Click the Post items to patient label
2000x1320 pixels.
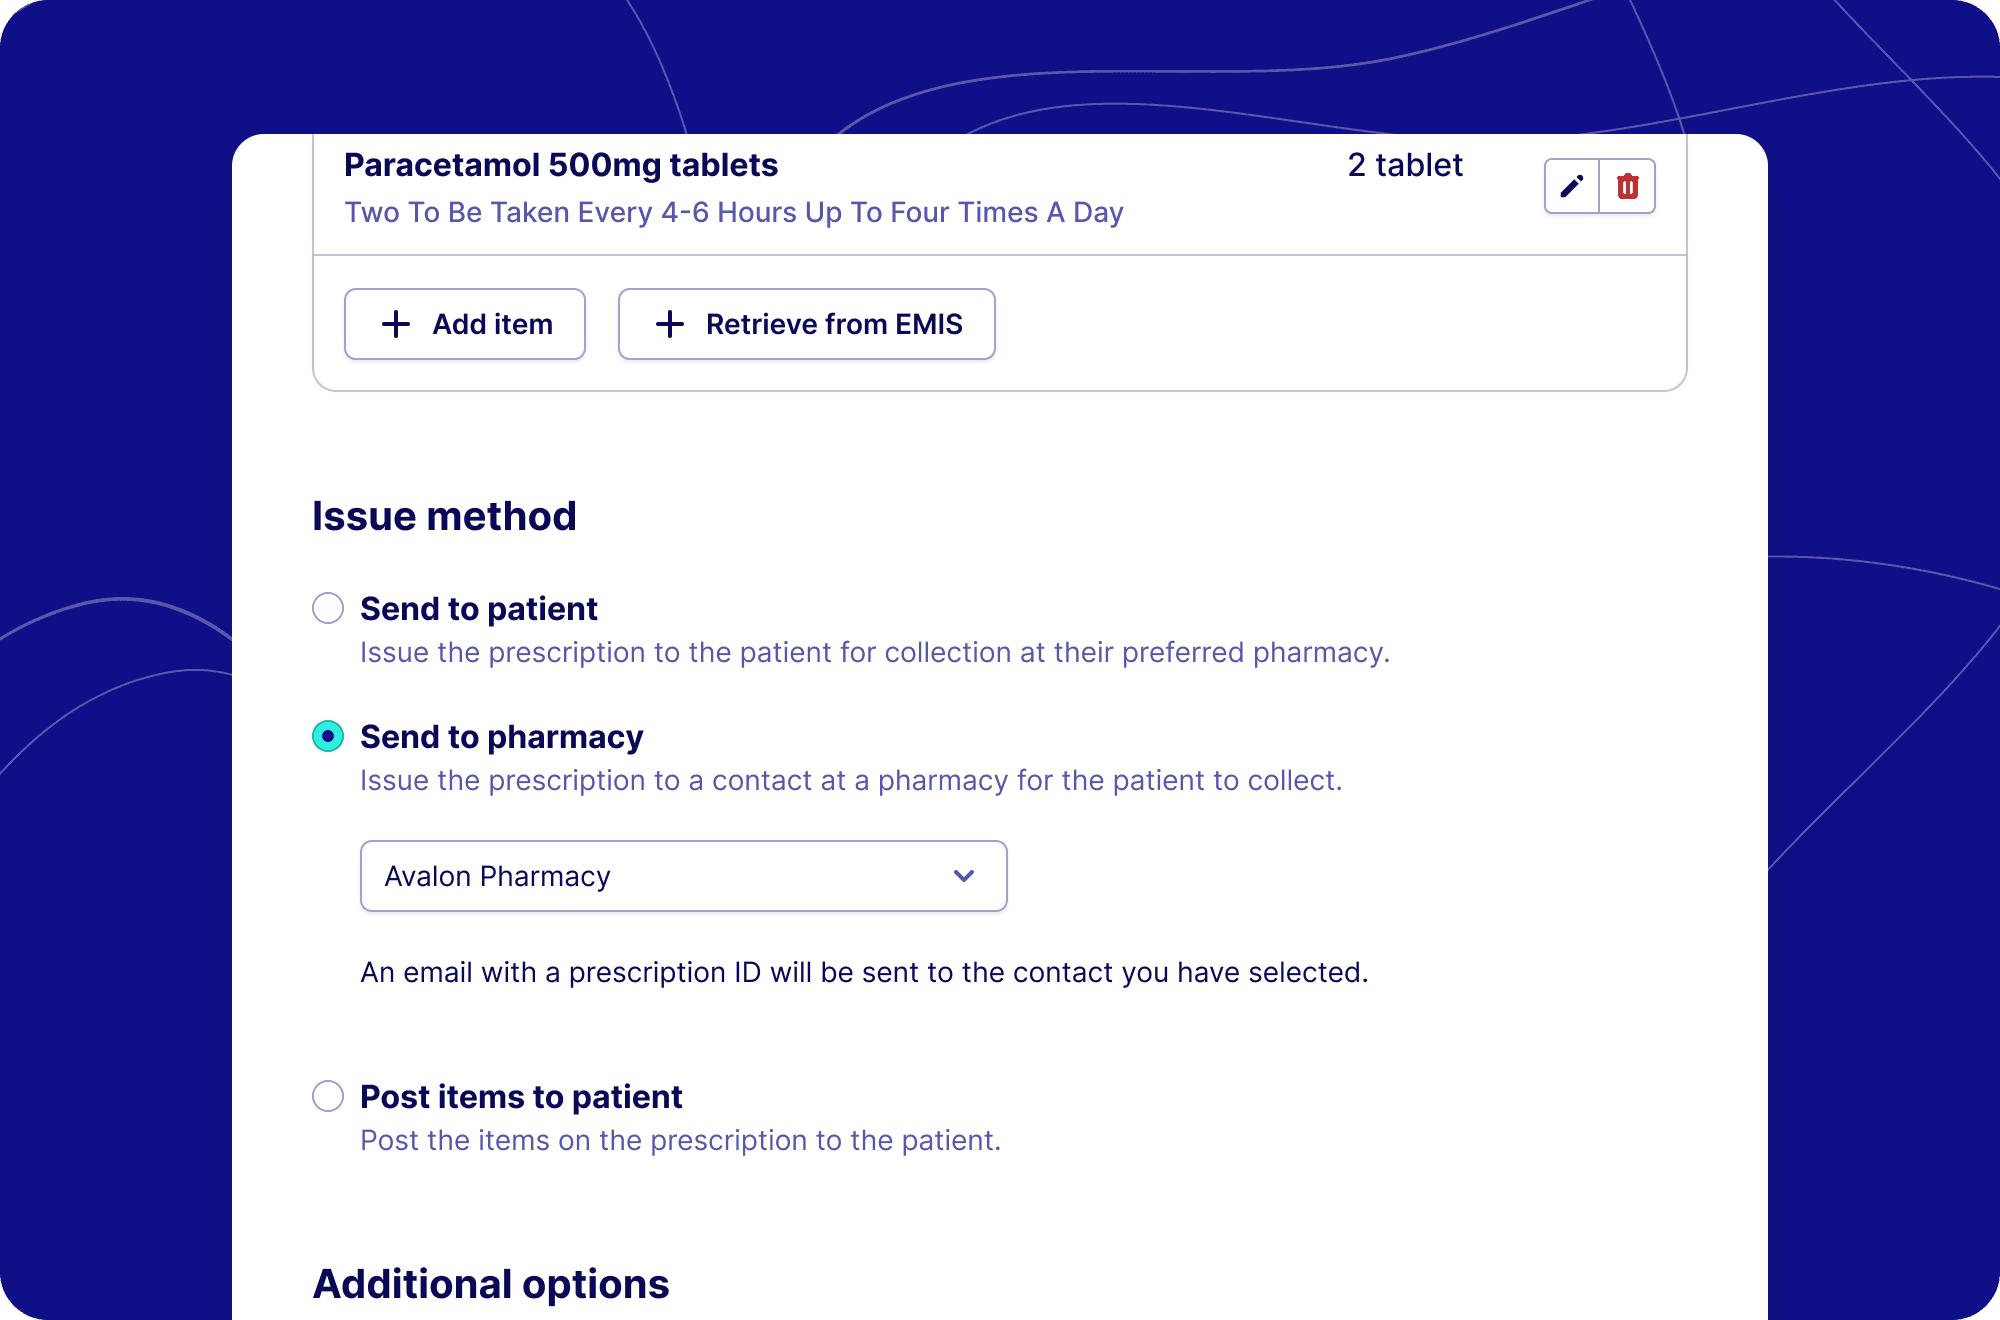[521, 1096]
